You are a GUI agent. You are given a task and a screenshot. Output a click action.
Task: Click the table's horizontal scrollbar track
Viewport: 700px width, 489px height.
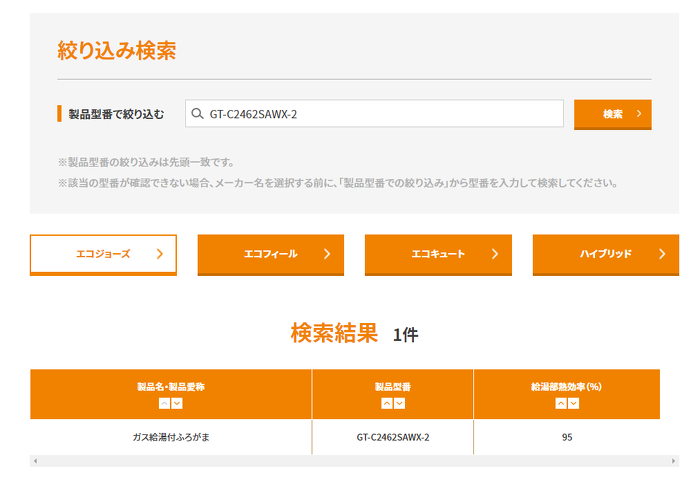(350, 461)
